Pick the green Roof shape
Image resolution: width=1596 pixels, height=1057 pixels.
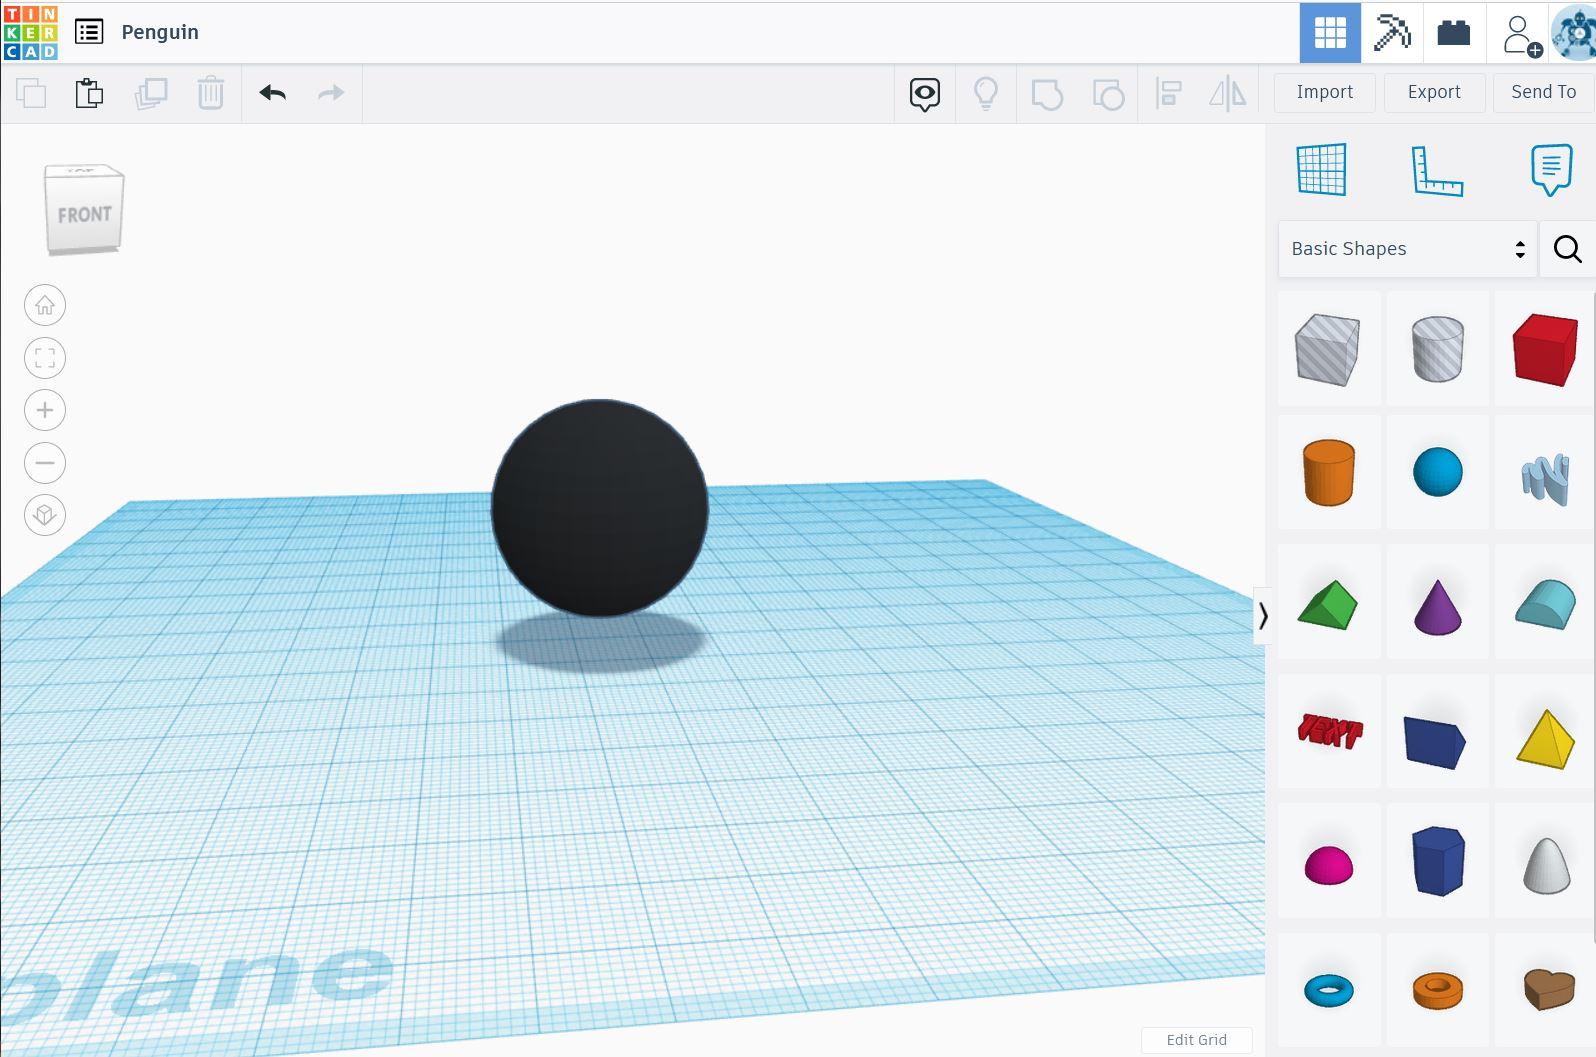click(1329, 602)
